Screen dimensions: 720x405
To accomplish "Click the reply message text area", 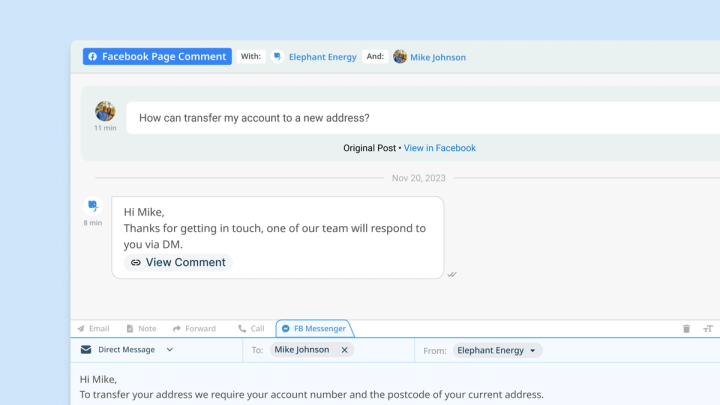I will tap(395, 384).
